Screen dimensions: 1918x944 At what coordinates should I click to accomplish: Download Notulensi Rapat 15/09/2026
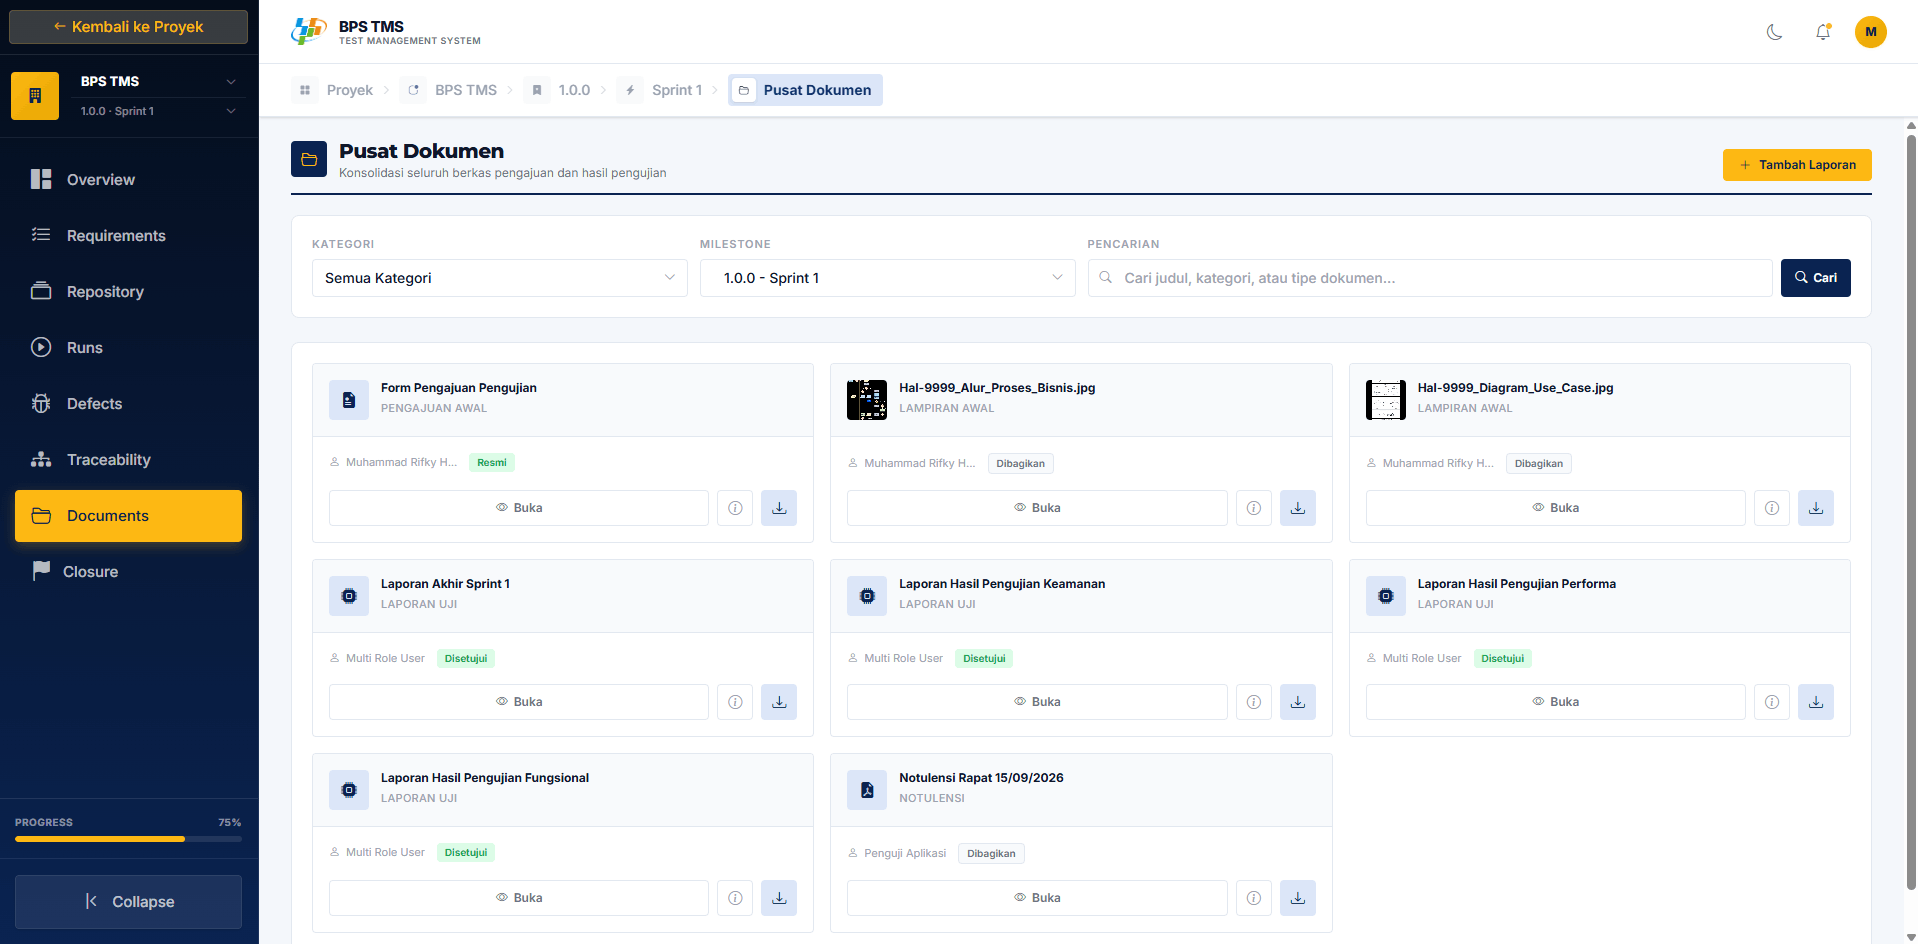pyautogui.click(x=1297, y=898)
